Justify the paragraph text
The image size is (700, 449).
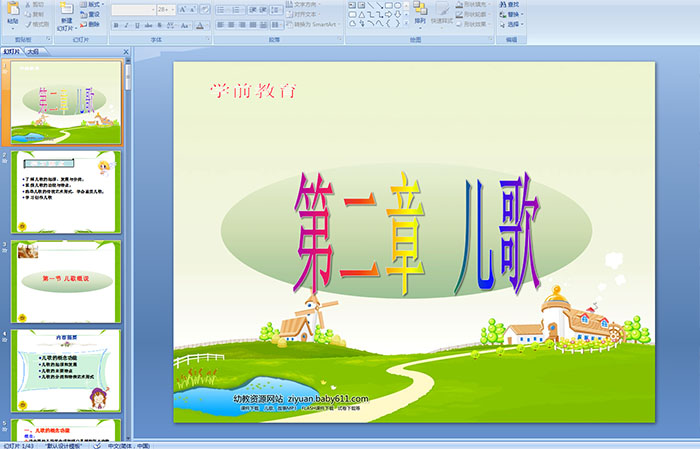(253, 25)
